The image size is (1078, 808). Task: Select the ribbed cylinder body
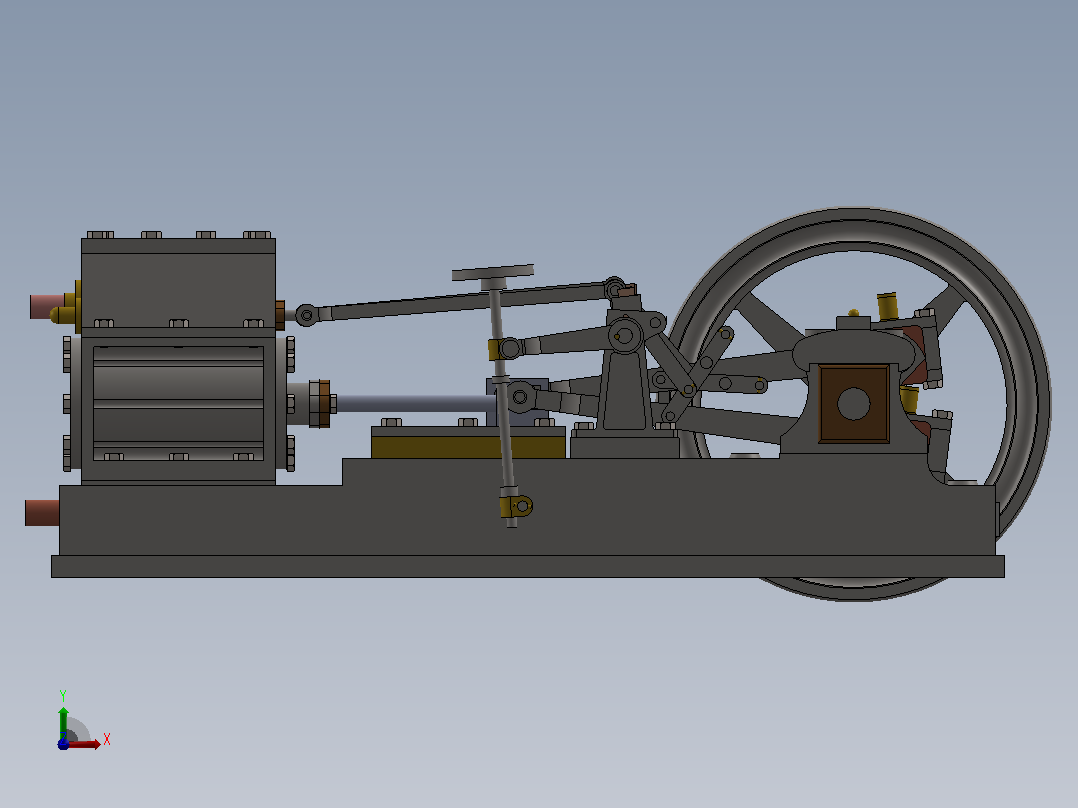(178, 402)
